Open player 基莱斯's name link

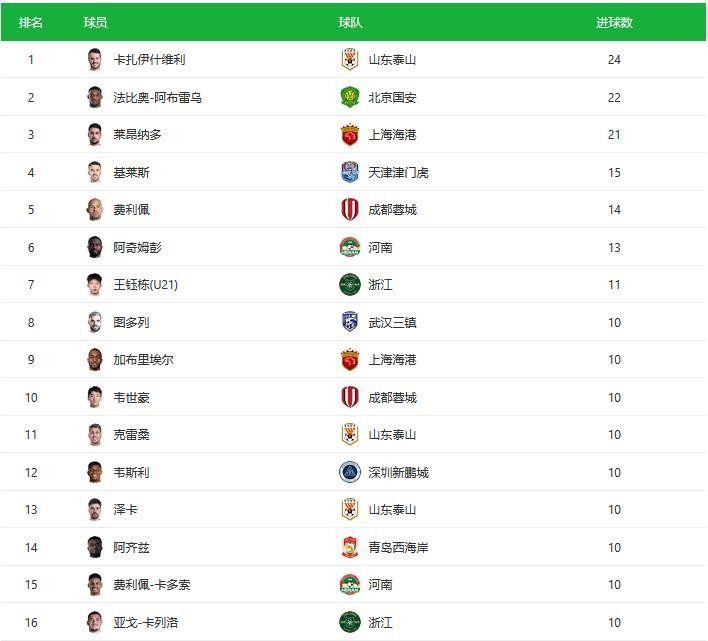pyautogui.click(x=131, y=172)
